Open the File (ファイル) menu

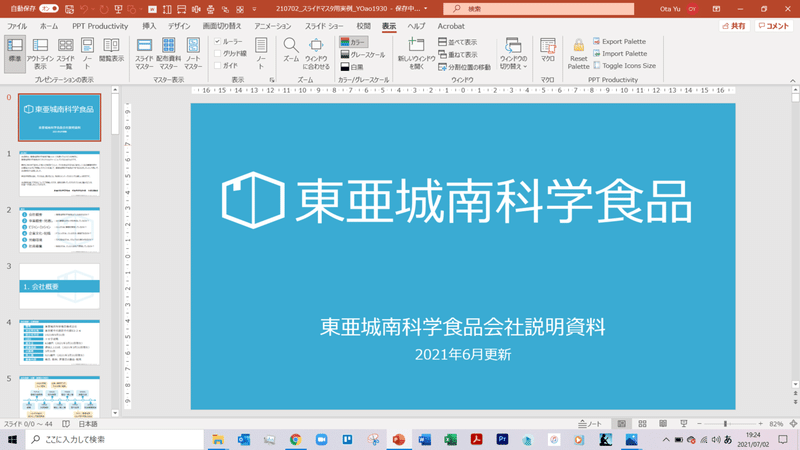pos(17,26)
